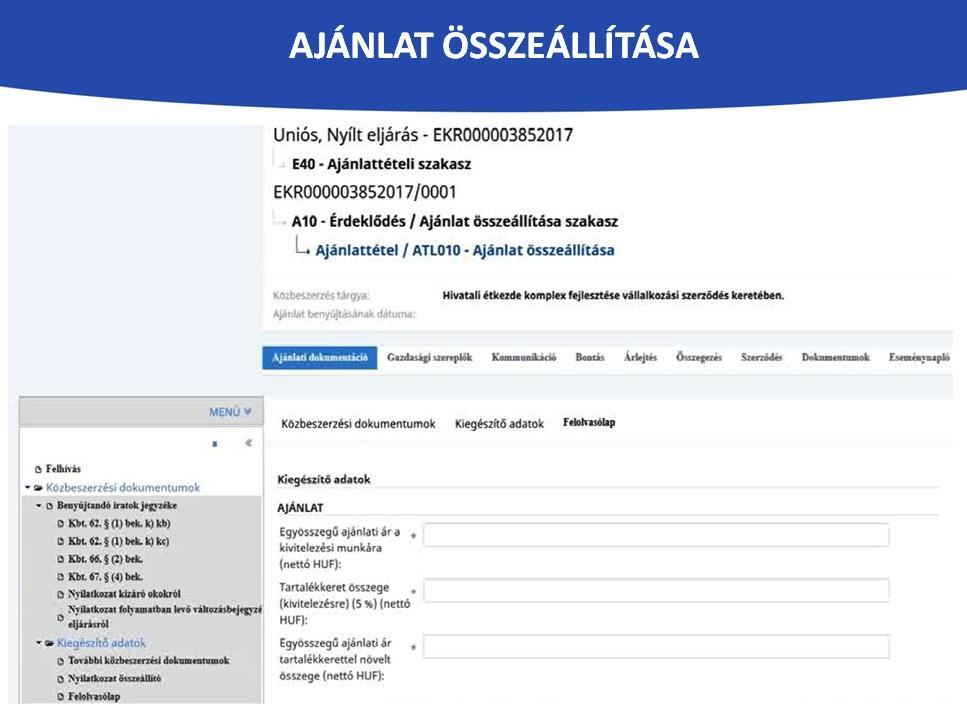Image resolution: width=967 pixels, height=719 pixels.
Task: Click the document icon beside Kbt. 66. § (2) bek.
Action: [60, 560]
